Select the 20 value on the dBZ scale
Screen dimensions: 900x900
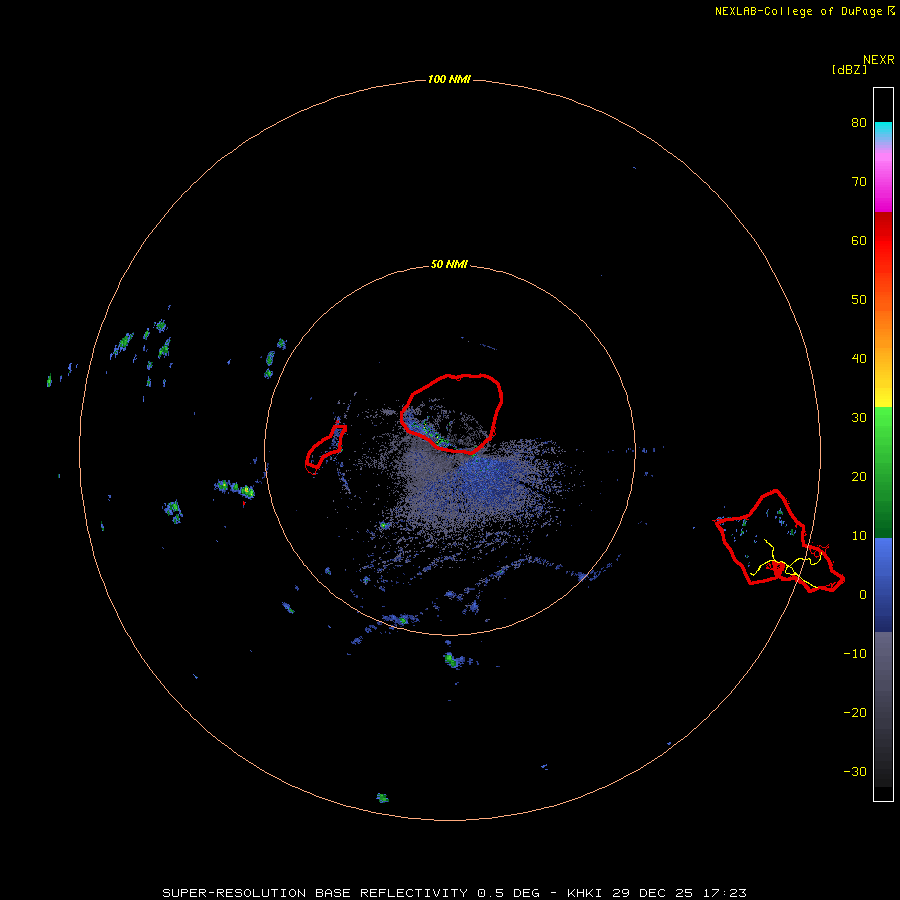tap(859, 477)
